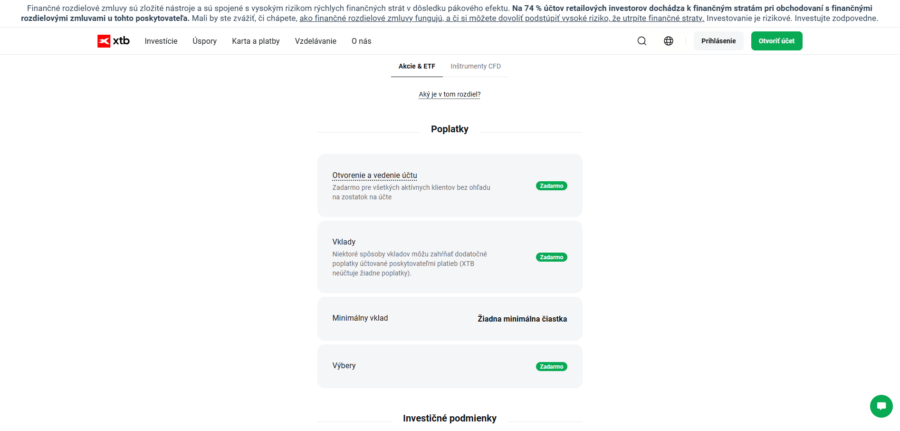The height and width of the screenshot is (431, 900).
Task: Click the green Otvoriť účet button
Action: coord(777,41)
